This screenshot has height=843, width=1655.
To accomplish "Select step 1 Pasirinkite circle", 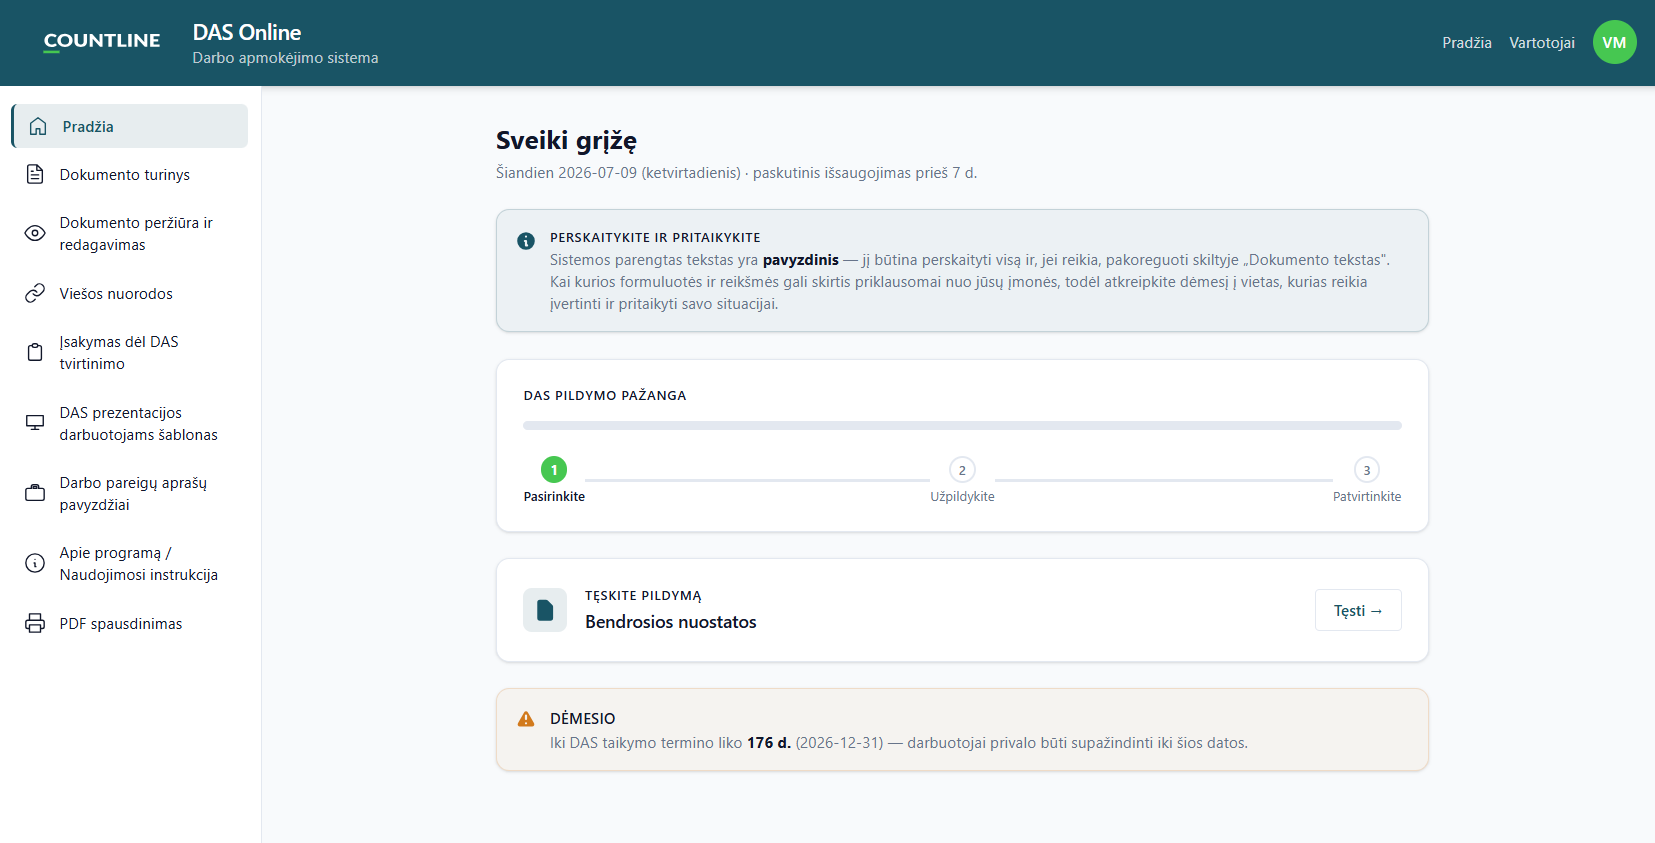I will pos(554,469).
